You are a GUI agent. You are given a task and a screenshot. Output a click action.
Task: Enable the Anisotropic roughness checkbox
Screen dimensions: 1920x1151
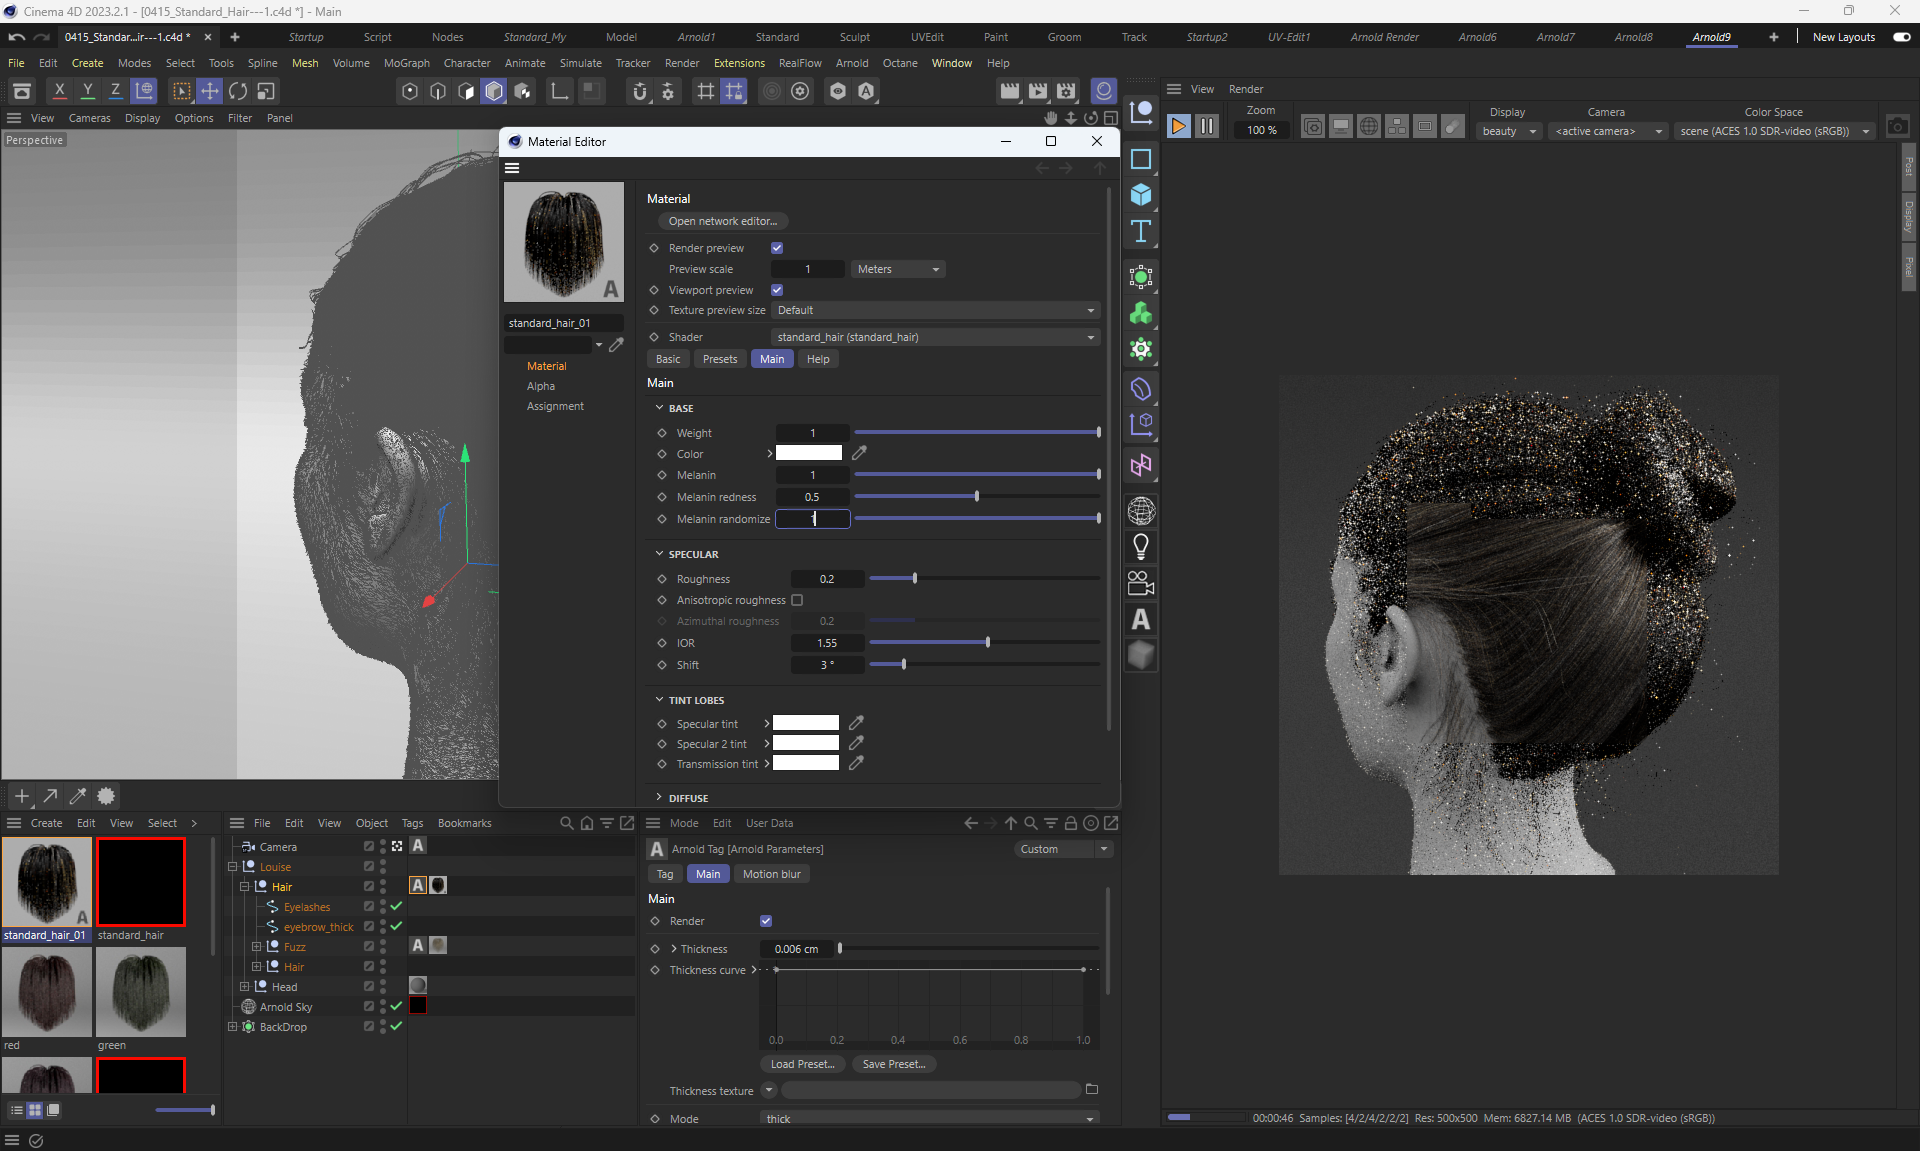(797, 600)
